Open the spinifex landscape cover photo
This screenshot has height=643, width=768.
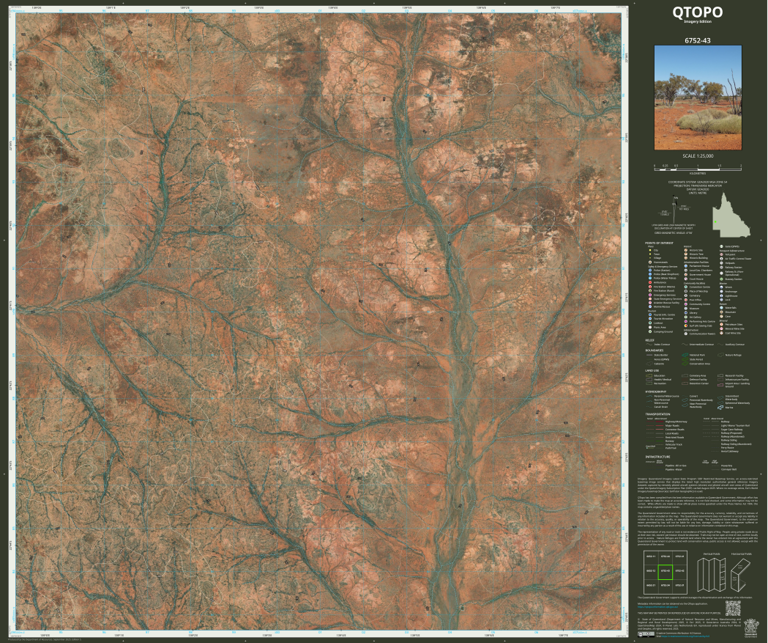tap(698, 97)
